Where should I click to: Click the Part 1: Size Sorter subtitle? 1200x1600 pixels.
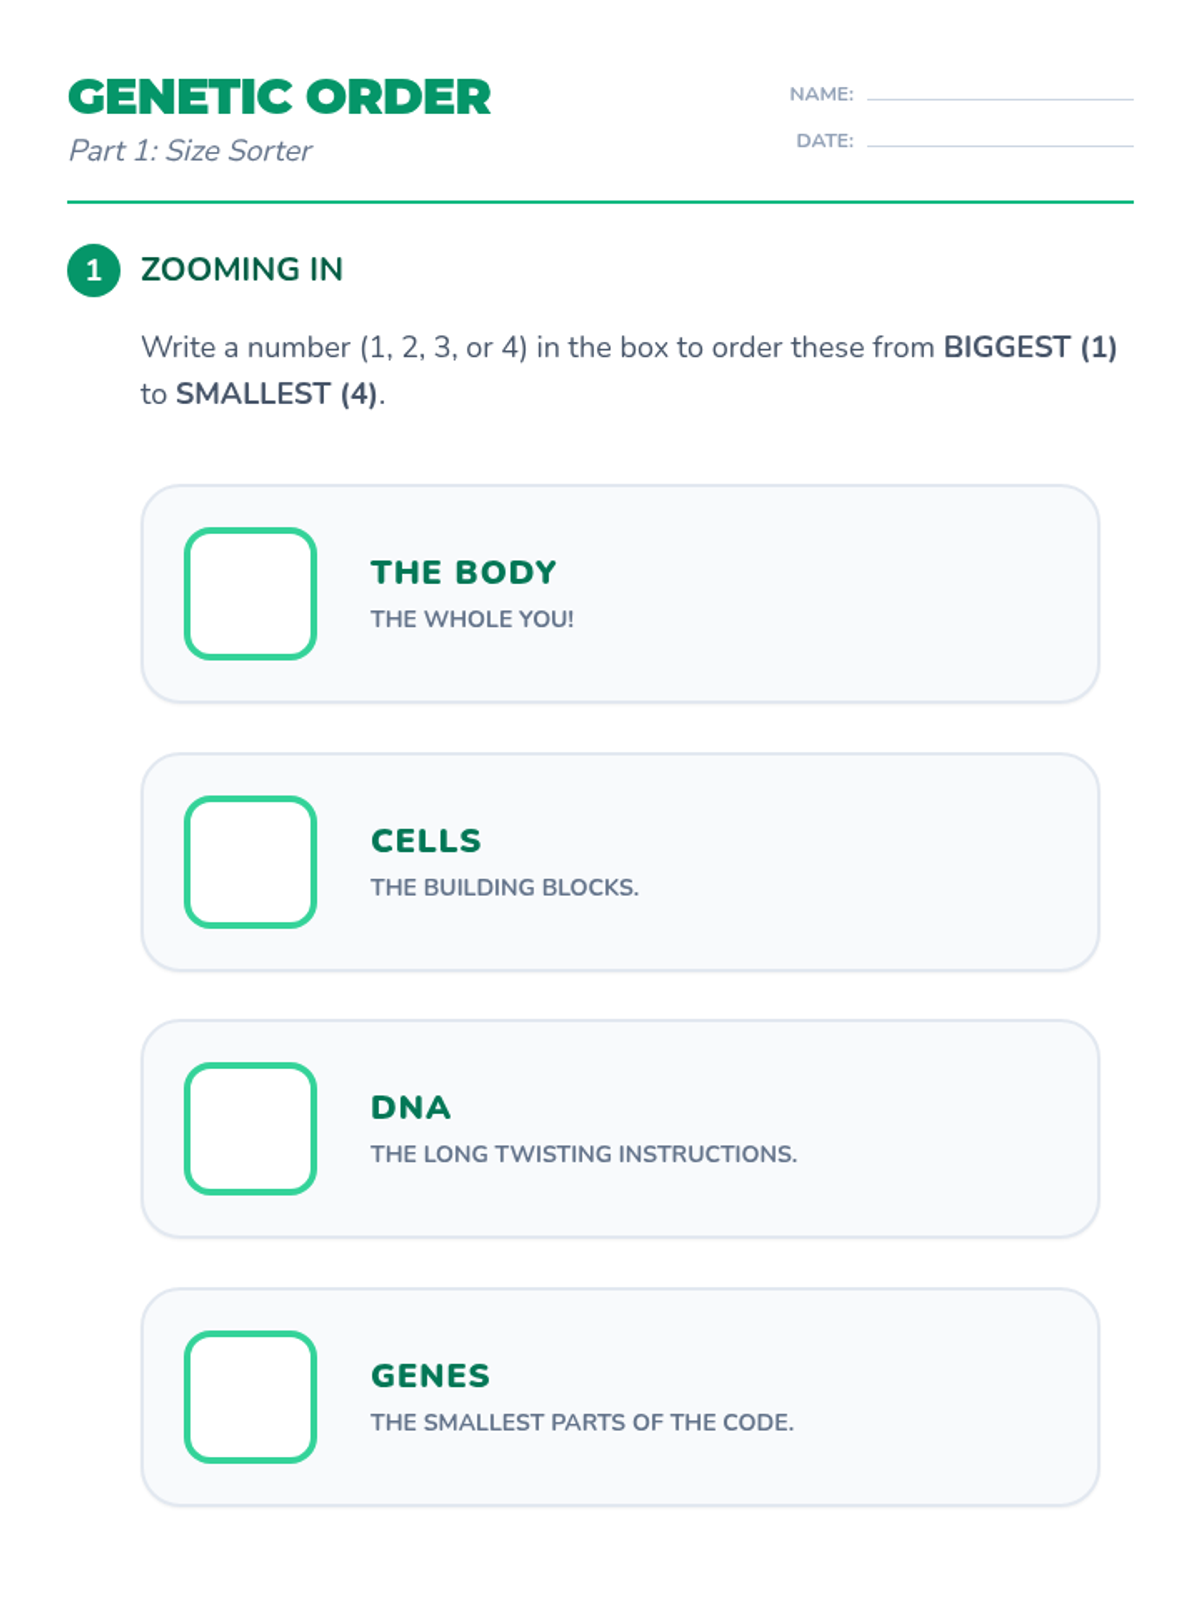pos(190,151)
